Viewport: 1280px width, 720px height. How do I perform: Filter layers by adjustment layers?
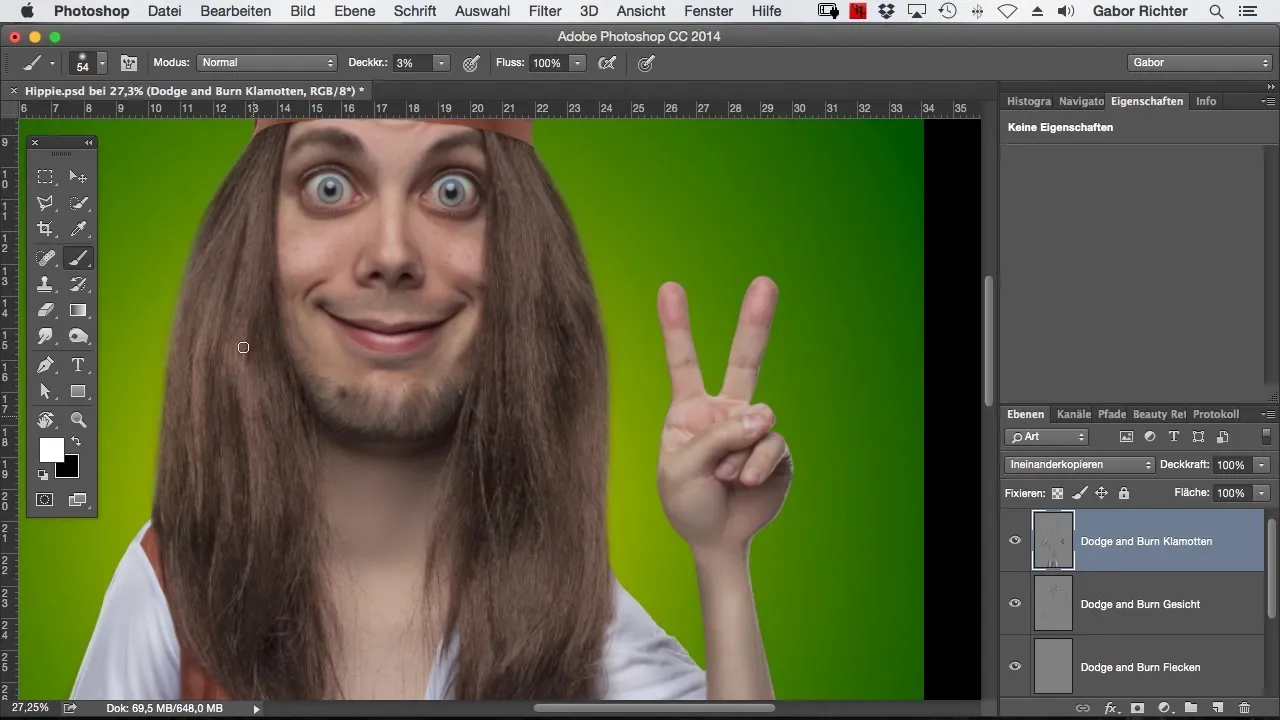click(1150, 437)
